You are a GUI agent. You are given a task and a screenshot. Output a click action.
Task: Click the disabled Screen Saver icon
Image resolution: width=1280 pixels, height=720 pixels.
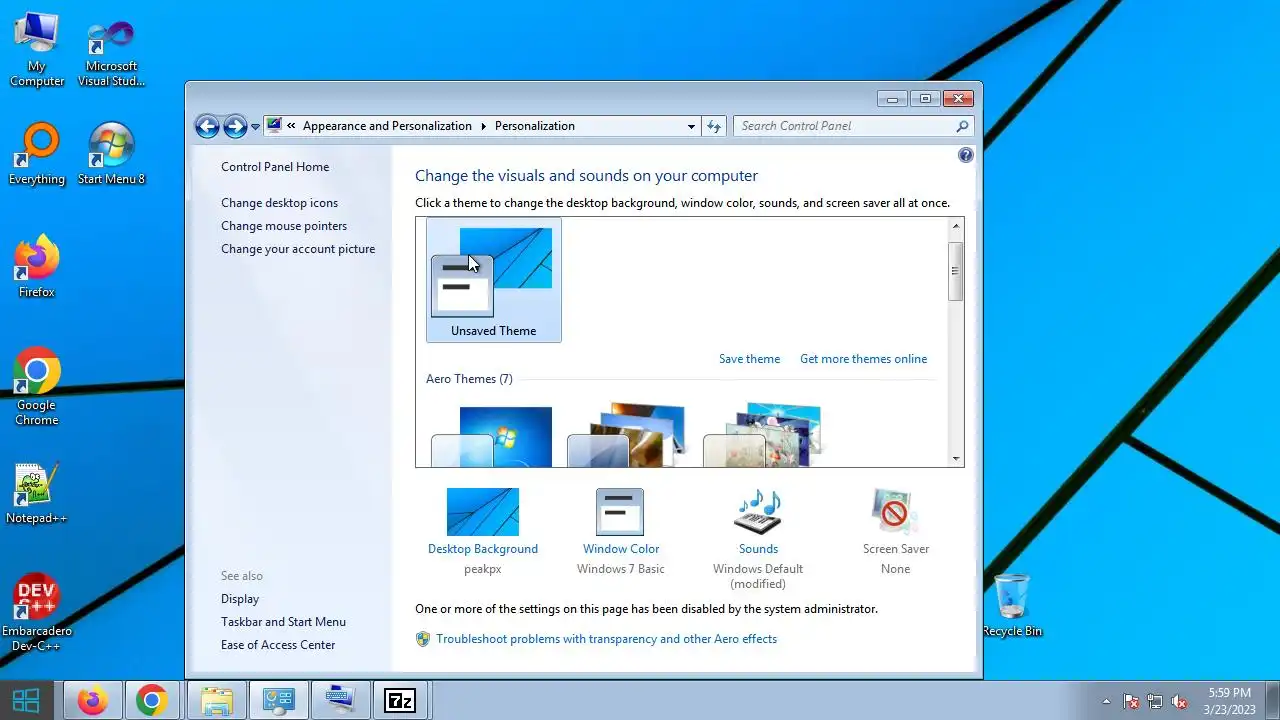[x=895, y=512]
